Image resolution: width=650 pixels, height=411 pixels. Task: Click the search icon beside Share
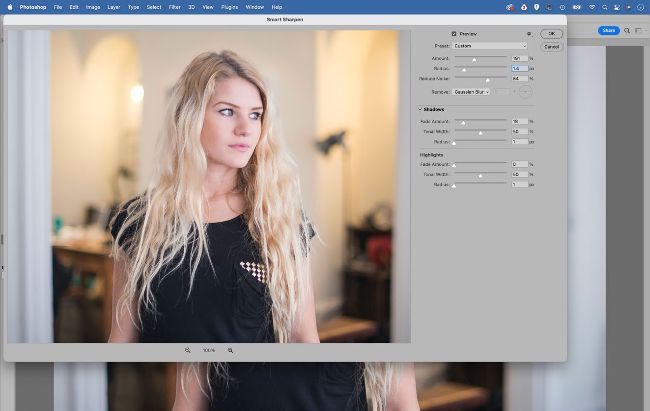(627, 31)
